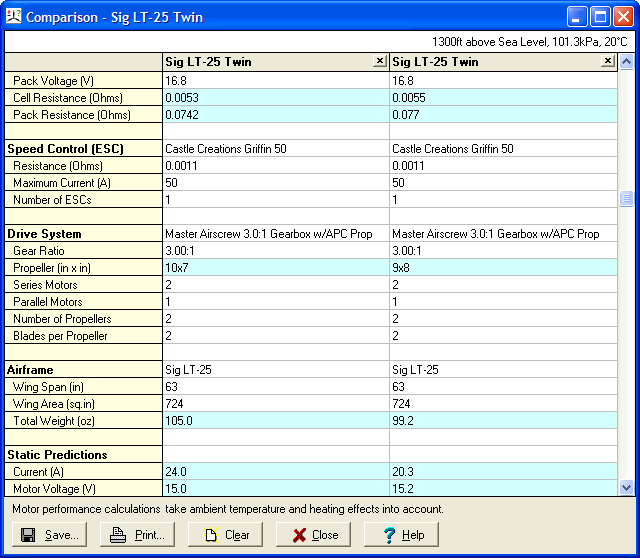Select Cell Resistance value 0.0053
Screen dimensions: 640x558
276,98
